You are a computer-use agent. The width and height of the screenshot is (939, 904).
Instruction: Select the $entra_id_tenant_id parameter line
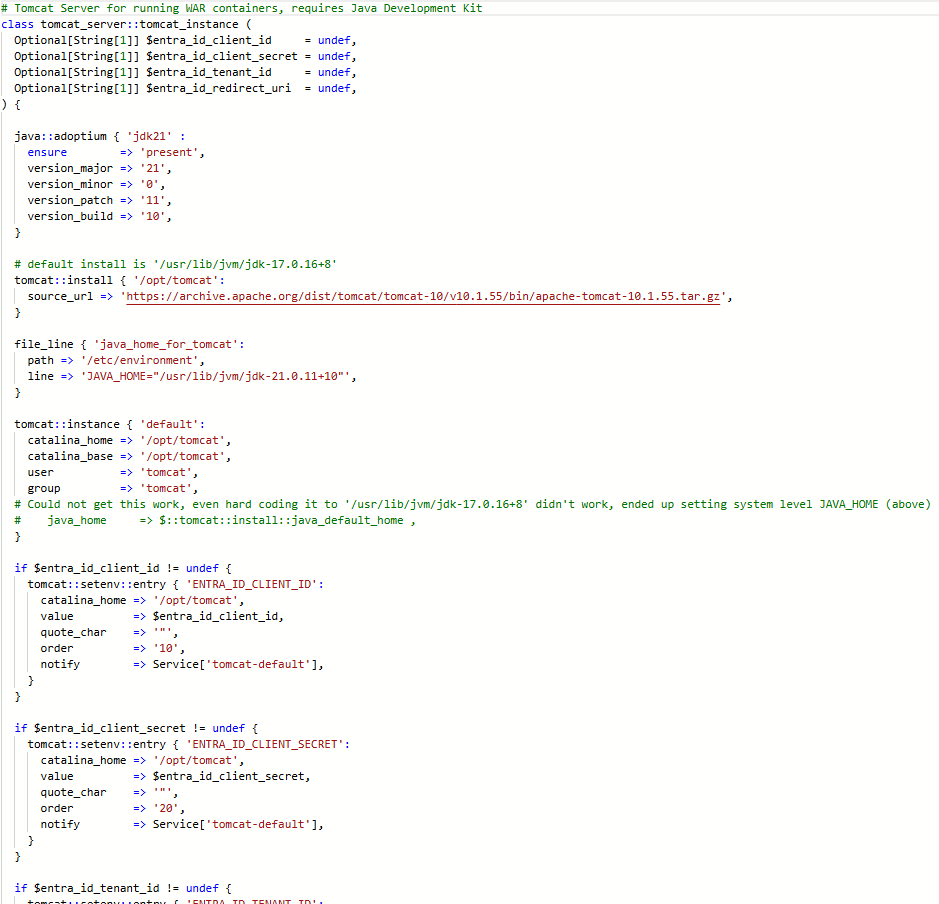pyautogui.click(x=185, y=72)
